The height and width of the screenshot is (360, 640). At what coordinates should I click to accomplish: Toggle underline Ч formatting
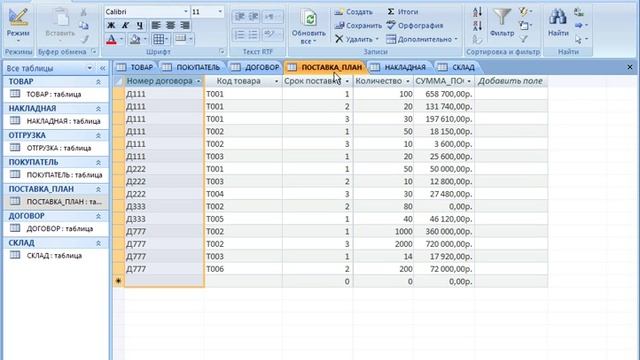(x=140, y=25)
